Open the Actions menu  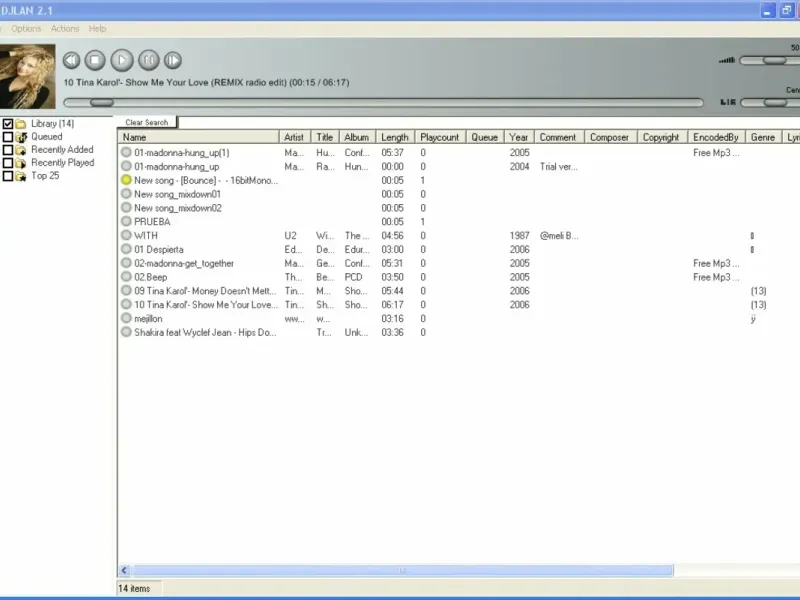coord(65,29)
